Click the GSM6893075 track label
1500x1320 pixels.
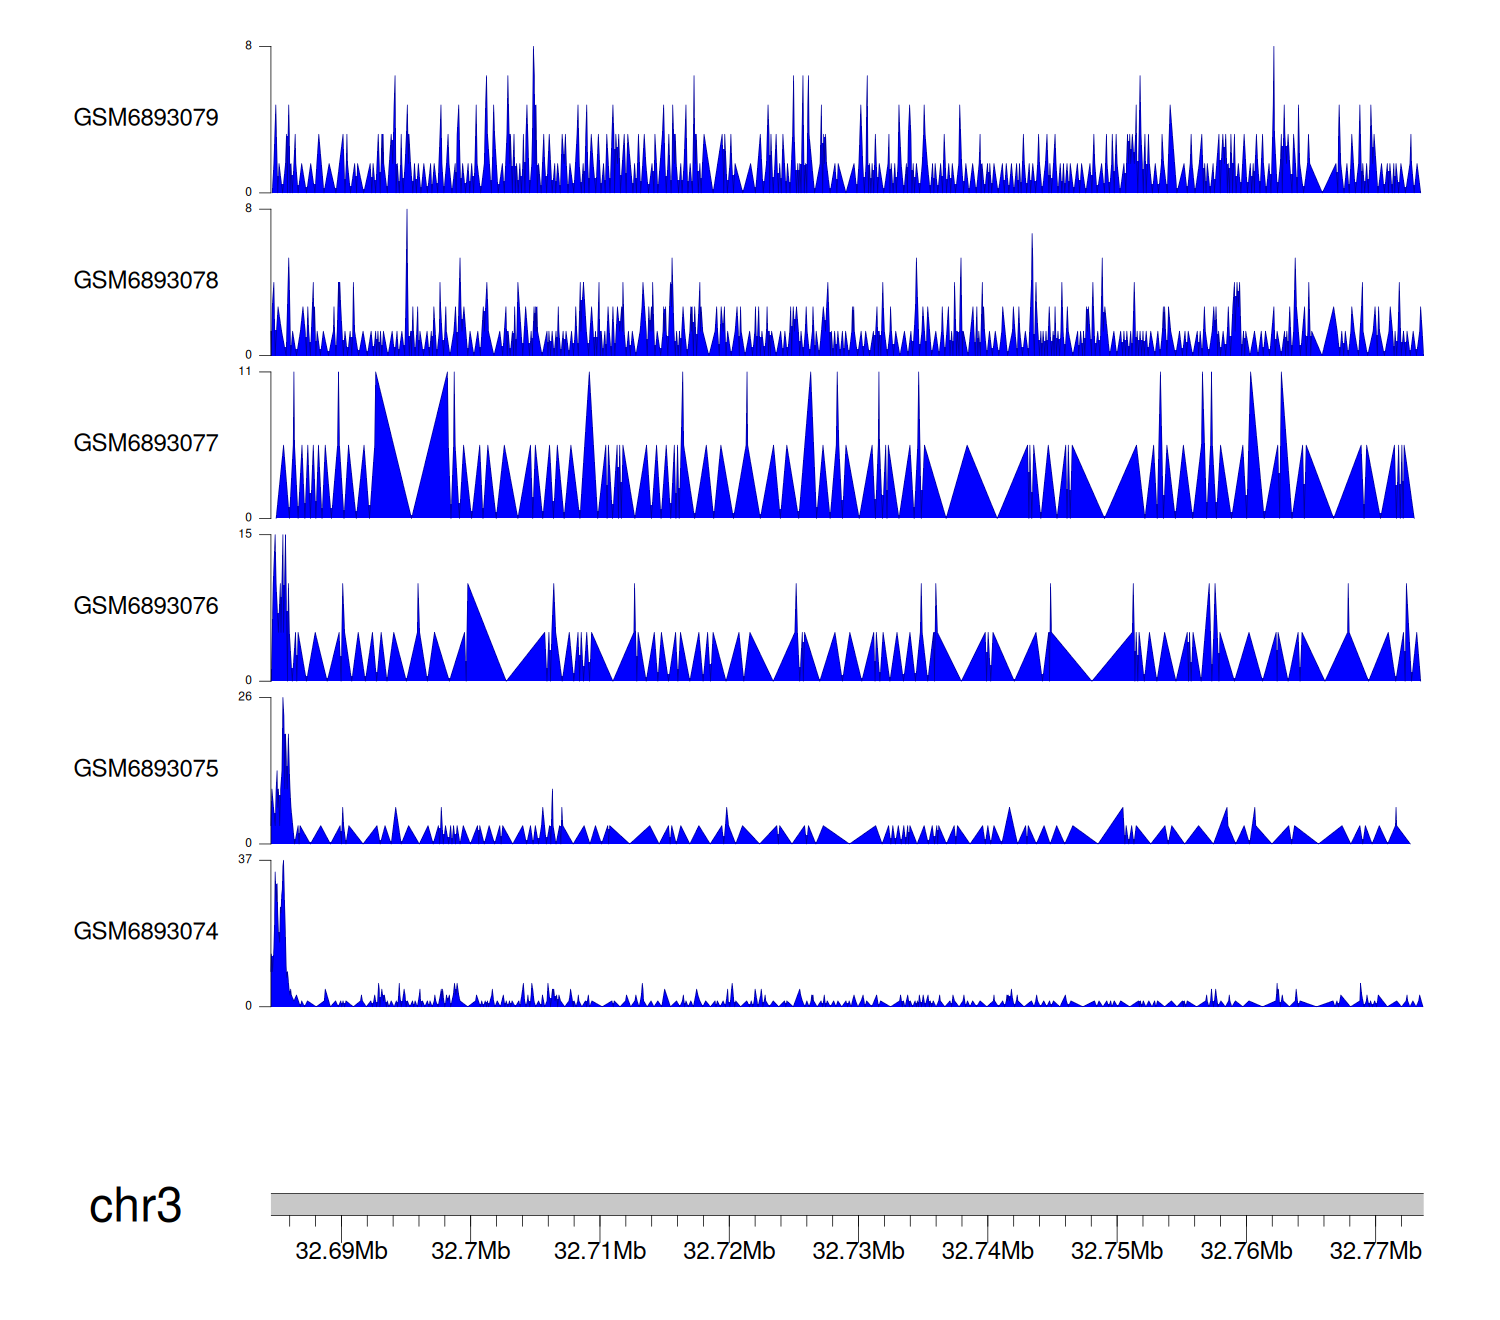[x=146, y=769]
